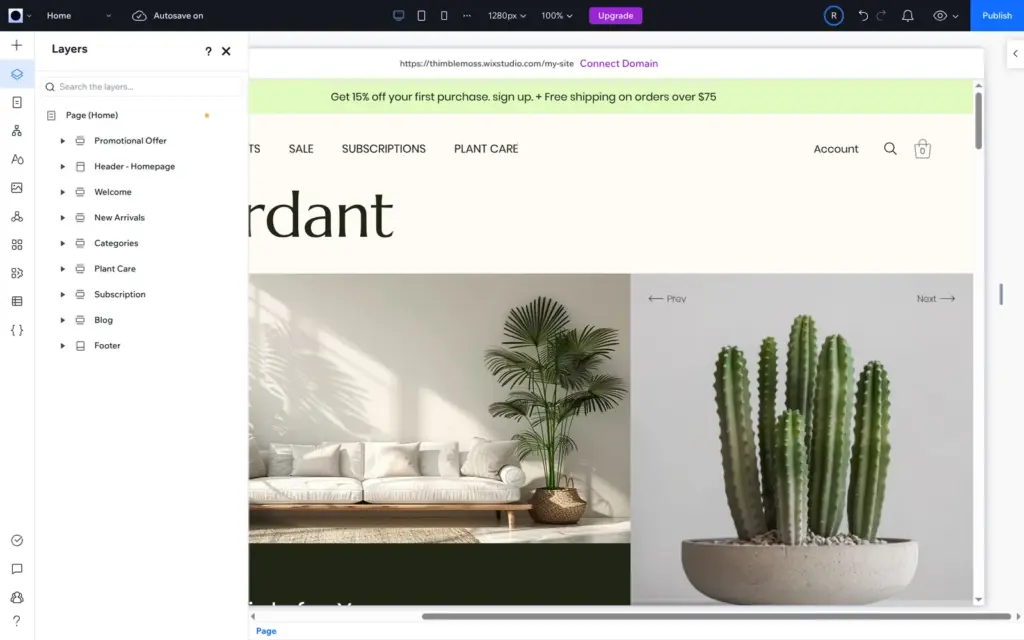This screenshot has height=640, width=1024.
Task: Open the Pages icon in sidebar
Action: point(17,103)
